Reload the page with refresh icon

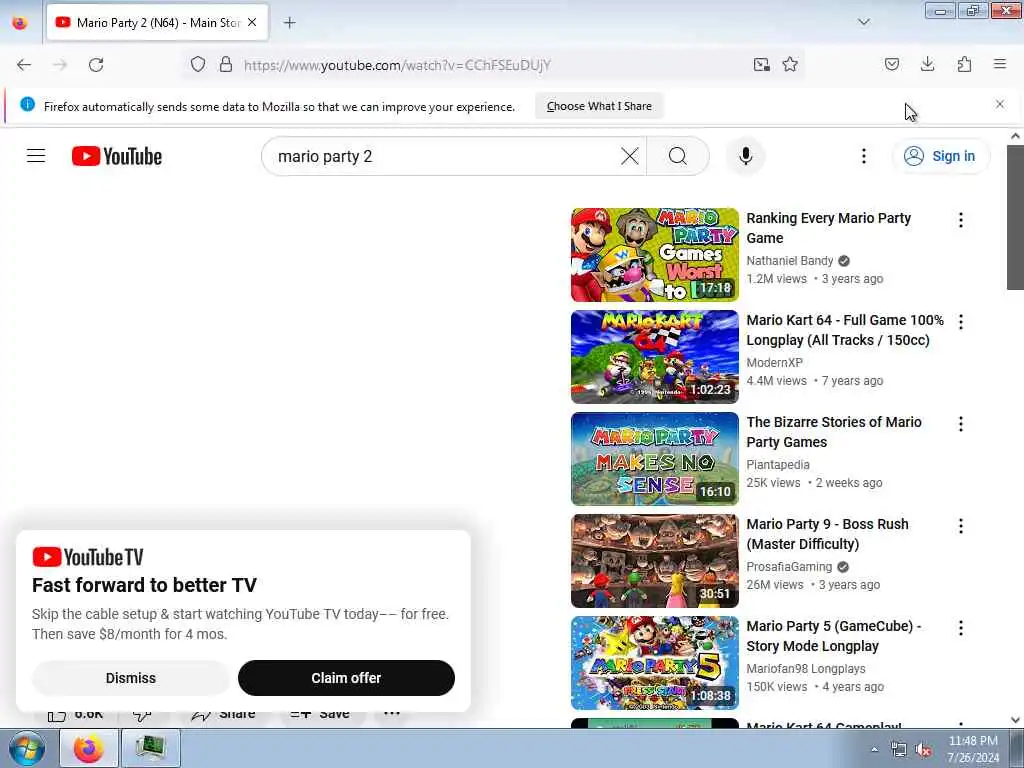(96, 65)
